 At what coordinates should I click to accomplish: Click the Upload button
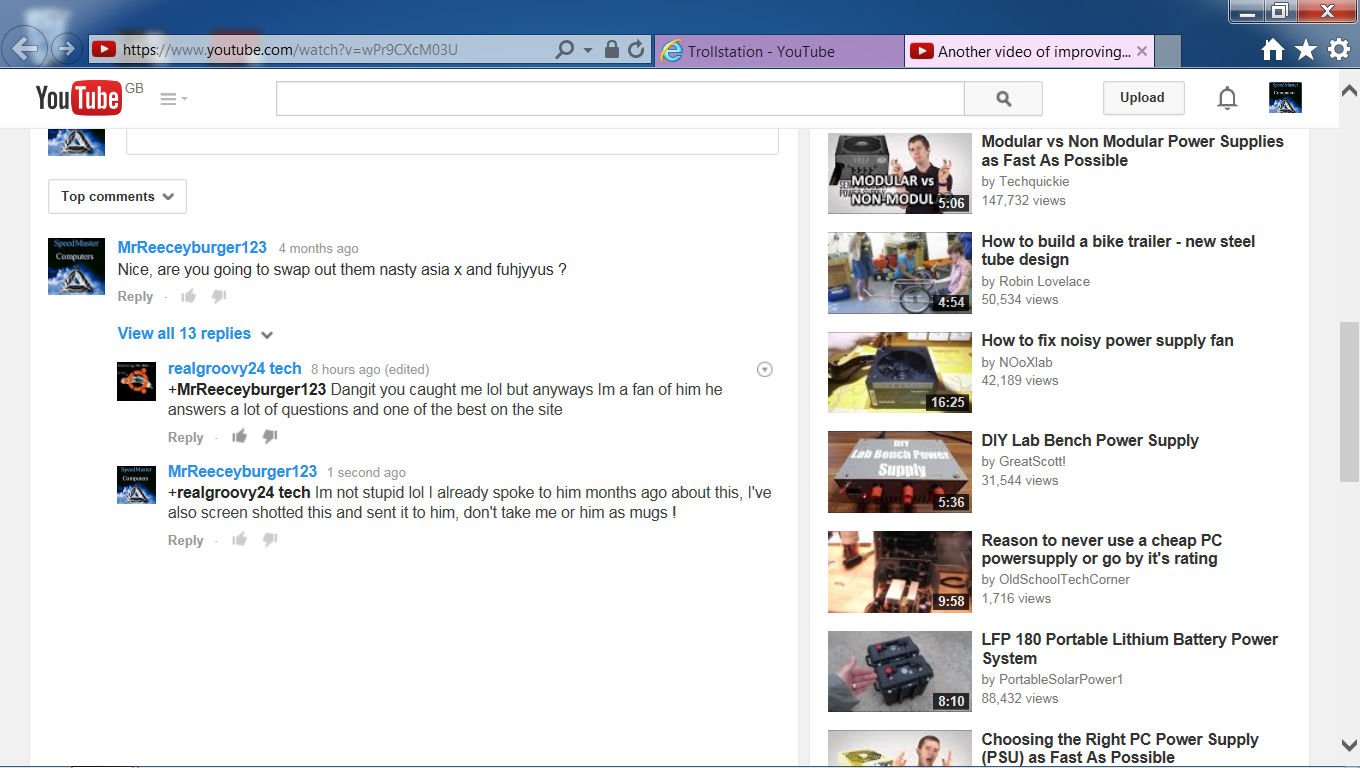coord(1142,98)
